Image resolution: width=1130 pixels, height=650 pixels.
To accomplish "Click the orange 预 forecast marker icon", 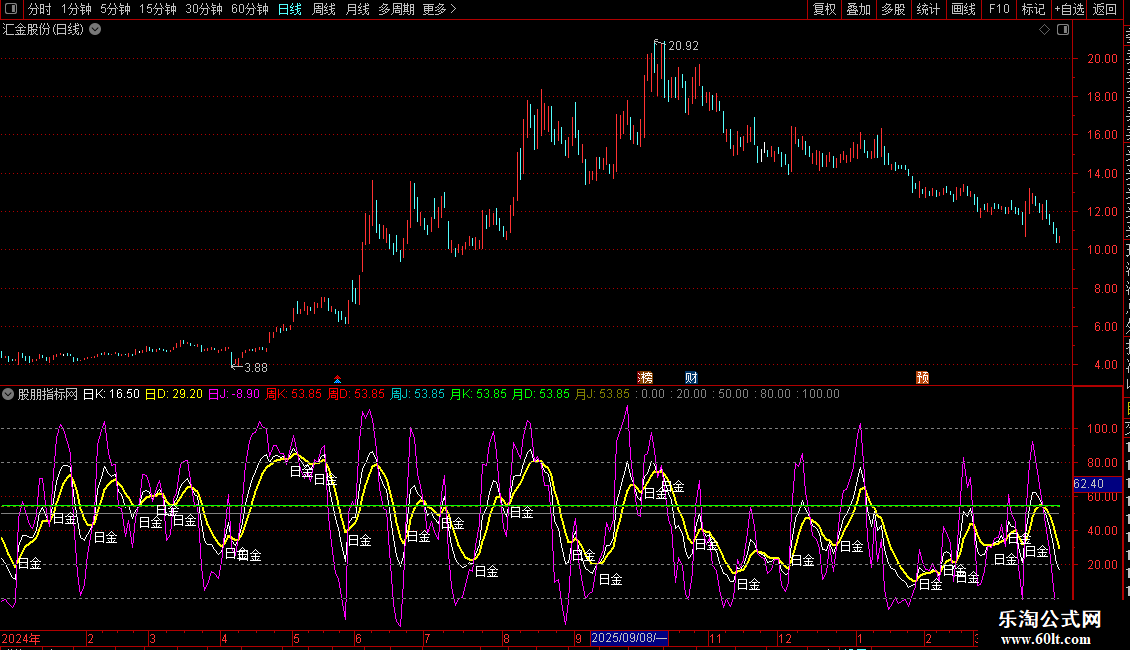I will [x=922, y=377].
